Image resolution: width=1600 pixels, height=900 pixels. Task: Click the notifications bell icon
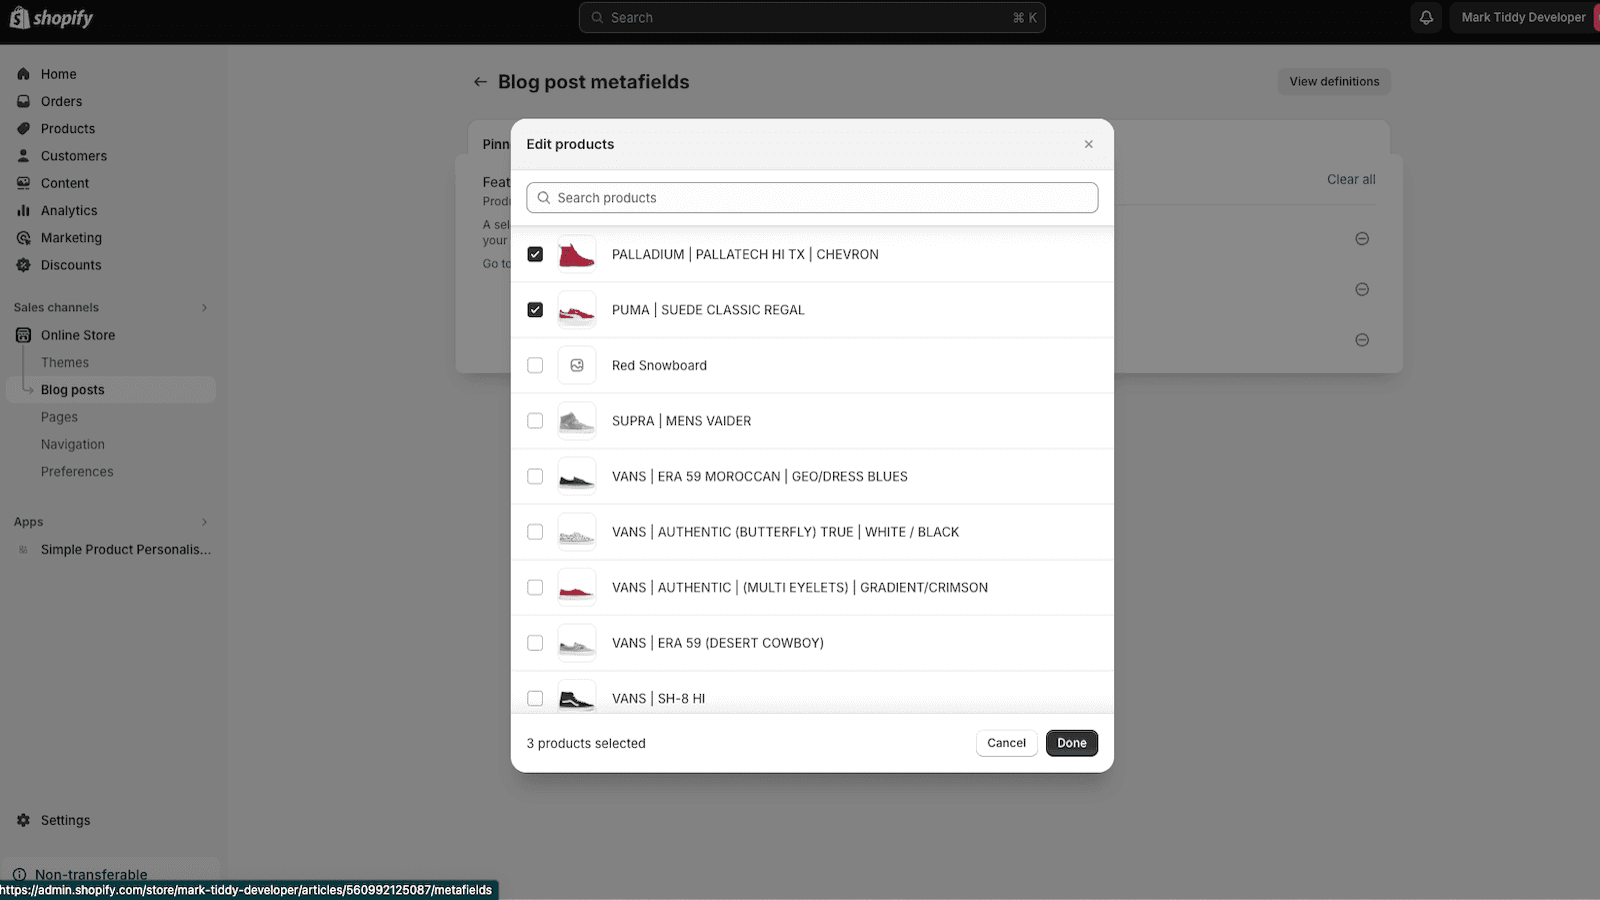click(1426, 17)
